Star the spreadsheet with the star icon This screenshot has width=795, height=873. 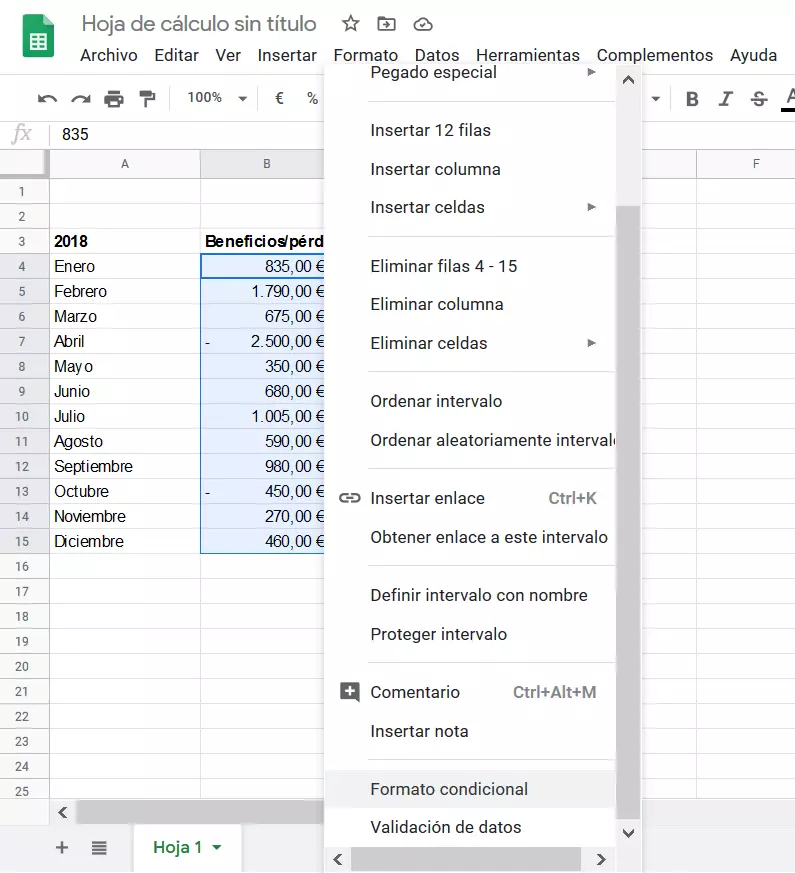coord(350,24)
